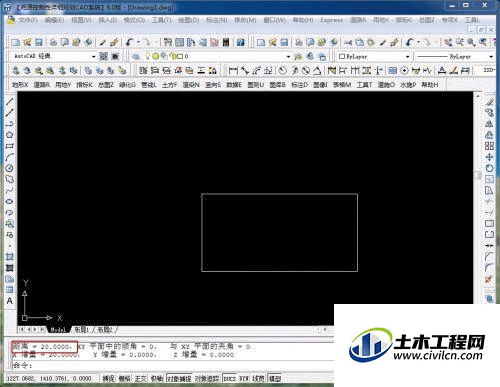The width and height of the screenshot is (500, 387).
Task: Switch to the Model tab
Action: 58,330
